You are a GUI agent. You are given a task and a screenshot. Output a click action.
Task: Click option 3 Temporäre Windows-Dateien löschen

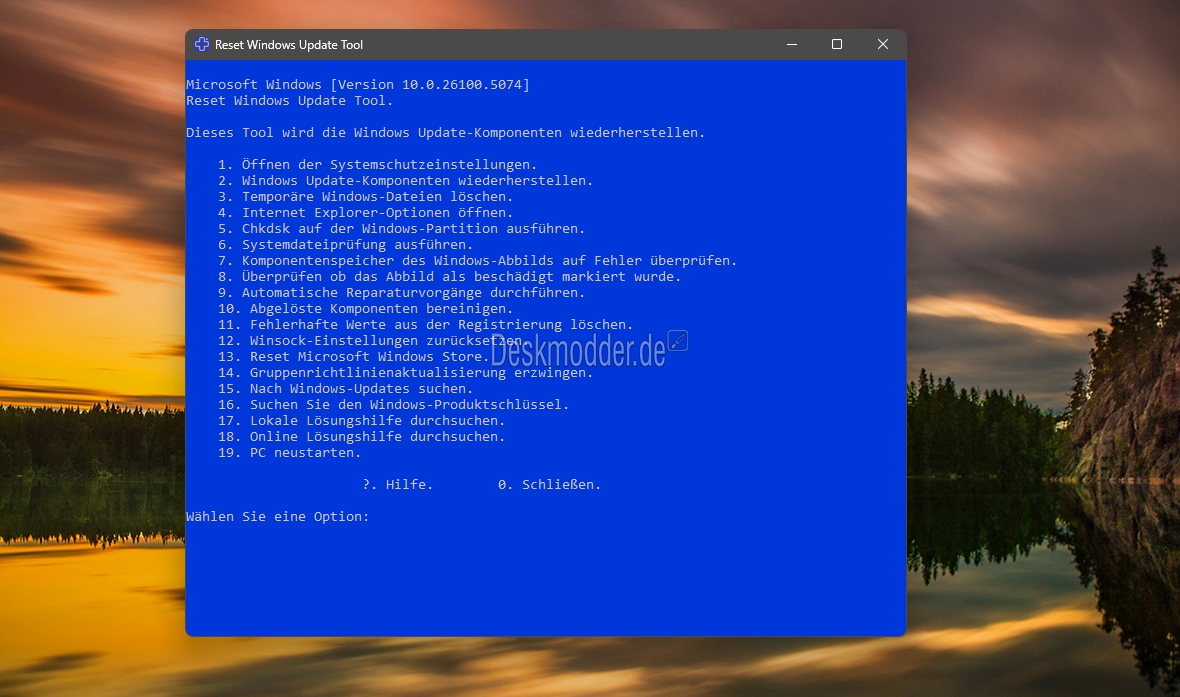tap(366, 196)
